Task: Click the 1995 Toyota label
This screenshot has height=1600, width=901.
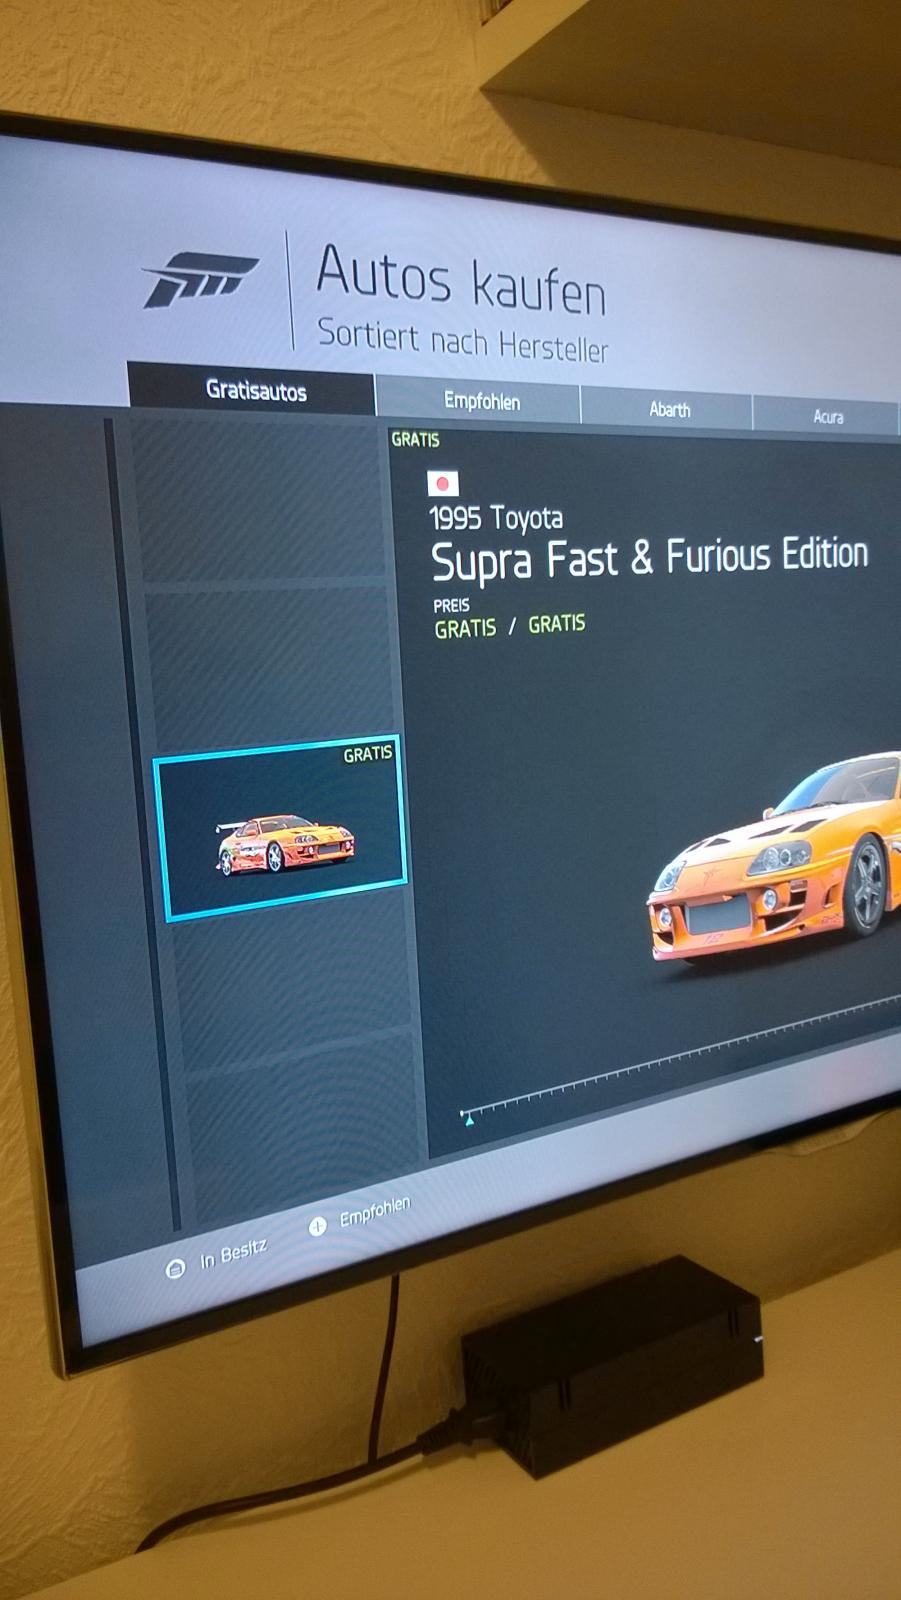Action: pos(496,518)
